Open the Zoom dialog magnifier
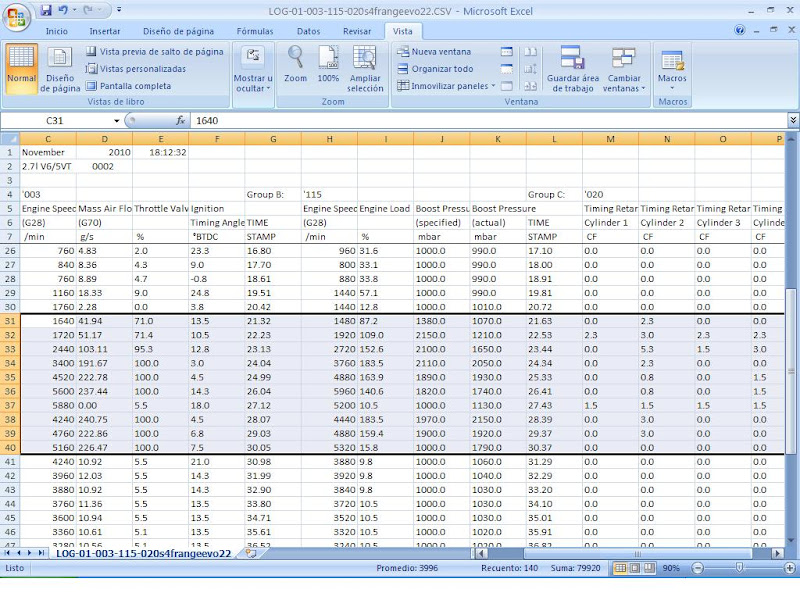The image size is (800, 600). point(295,64)
